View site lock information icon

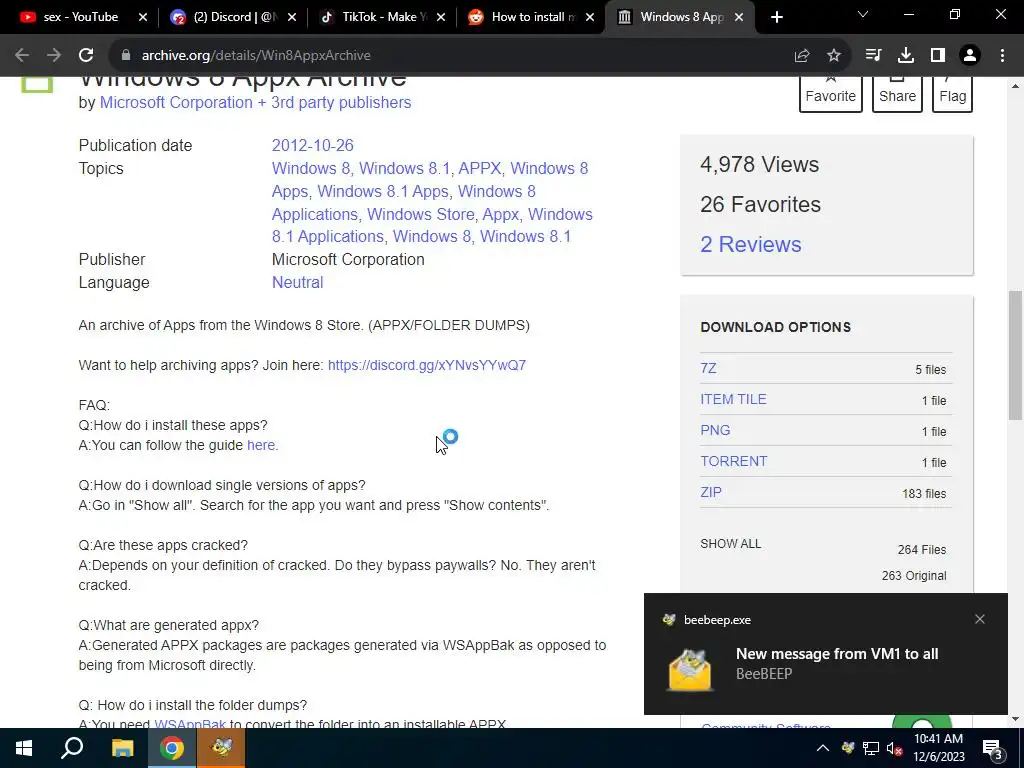tap(125, 56)
